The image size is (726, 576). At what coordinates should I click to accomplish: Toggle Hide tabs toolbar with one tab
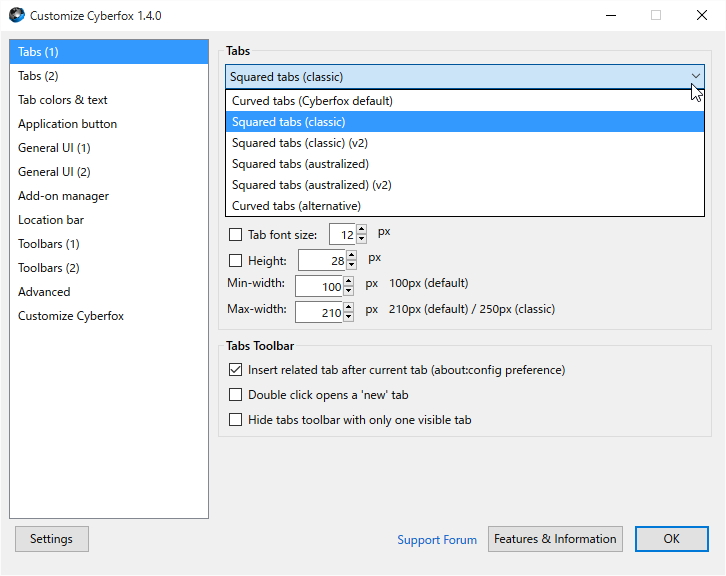pyautogui.click(x=236, y=420)
